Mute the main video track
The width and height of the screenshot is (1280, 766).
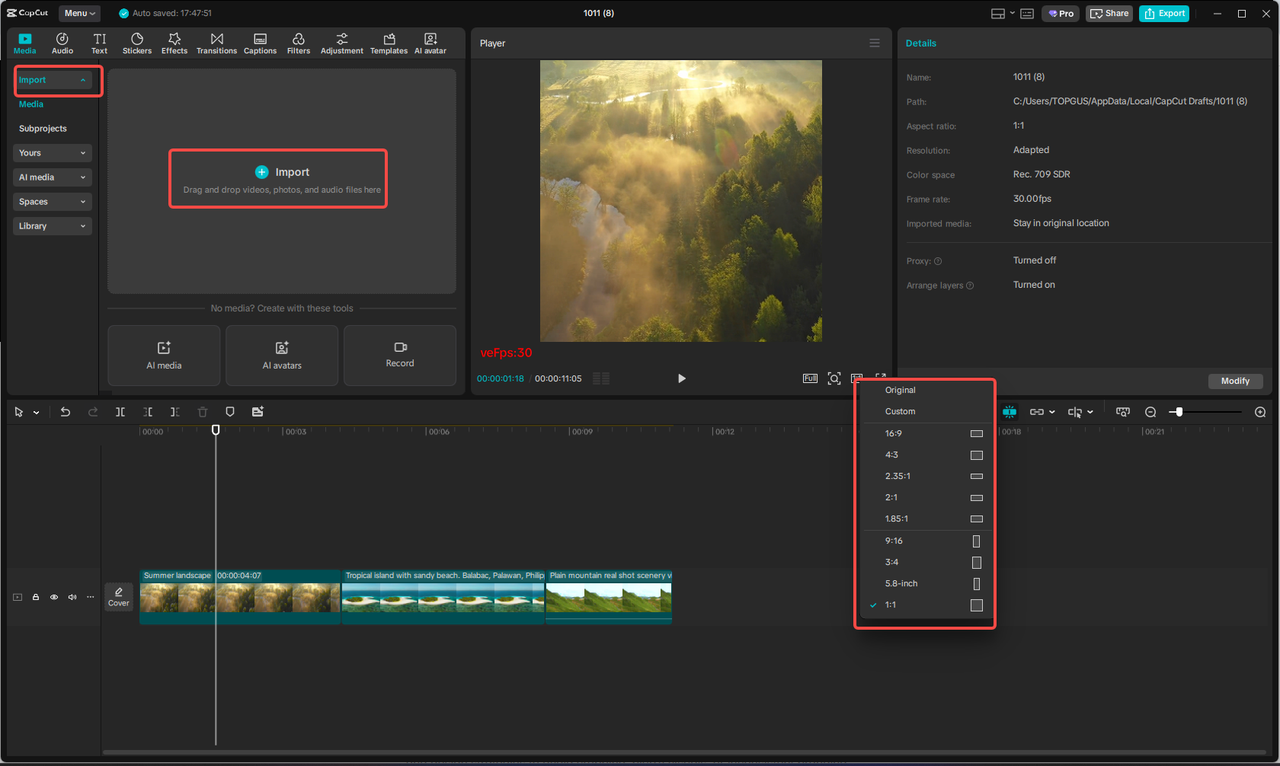[71, 597]
